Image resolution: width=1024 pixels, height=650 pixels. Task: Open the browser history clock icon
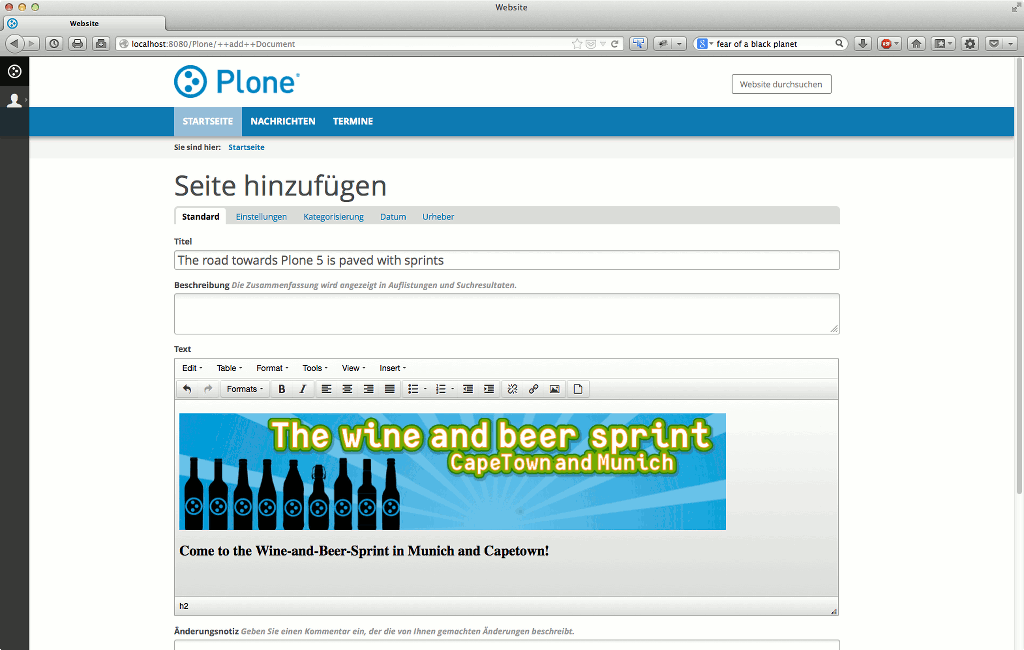pyautogui.click(x=54, y=44)
